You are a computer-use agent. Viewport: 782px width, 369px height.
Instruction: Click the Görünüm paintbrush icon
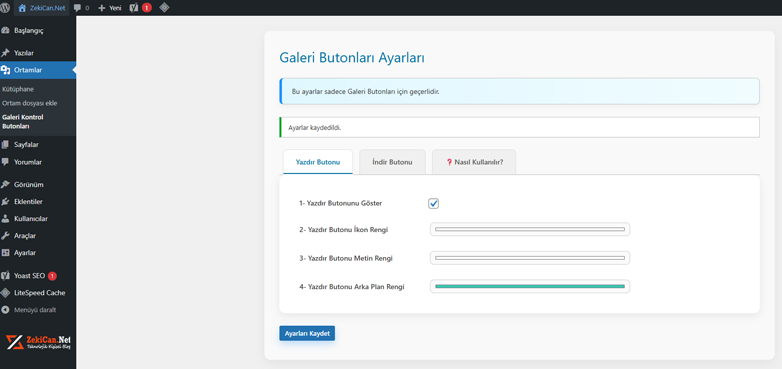click(x=5, y=184)
